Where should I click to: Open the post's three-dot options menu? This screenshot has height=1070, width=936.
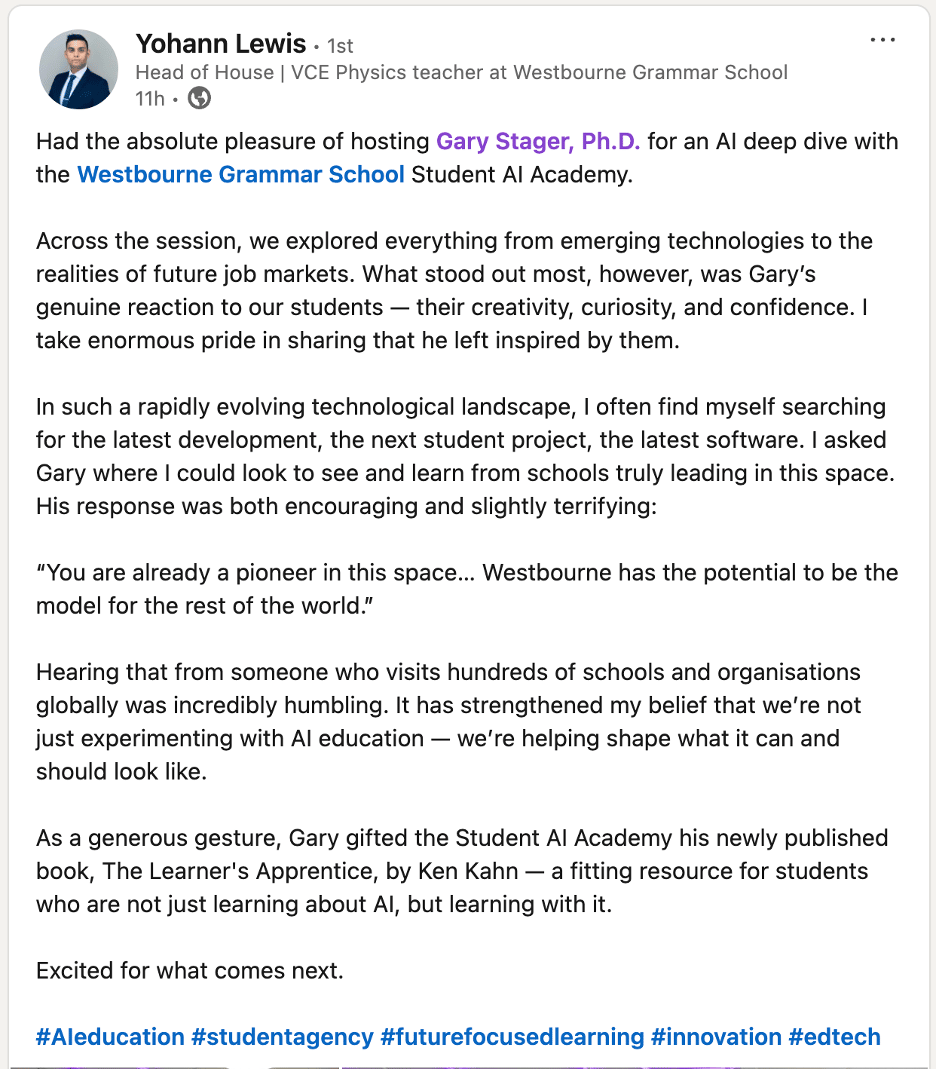tap(882, 41)
